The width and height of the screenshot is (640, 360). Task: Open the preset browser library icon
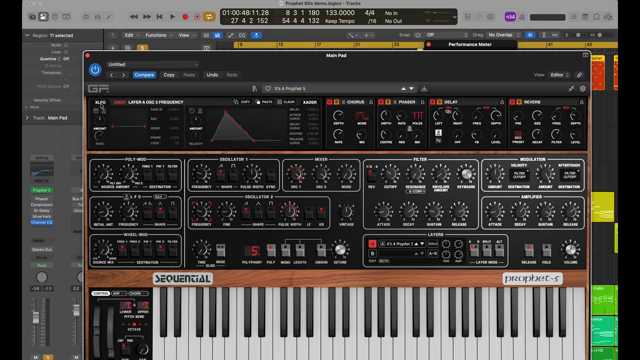(255, 89)
